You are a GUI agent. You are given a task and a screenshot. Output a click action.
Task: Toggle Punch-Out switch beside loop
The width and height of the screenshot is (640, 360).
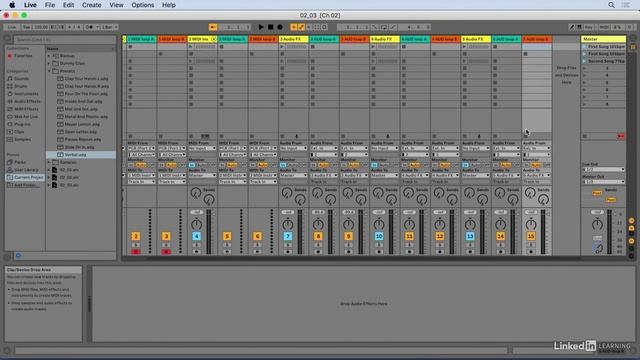click(x=393, y=27)
